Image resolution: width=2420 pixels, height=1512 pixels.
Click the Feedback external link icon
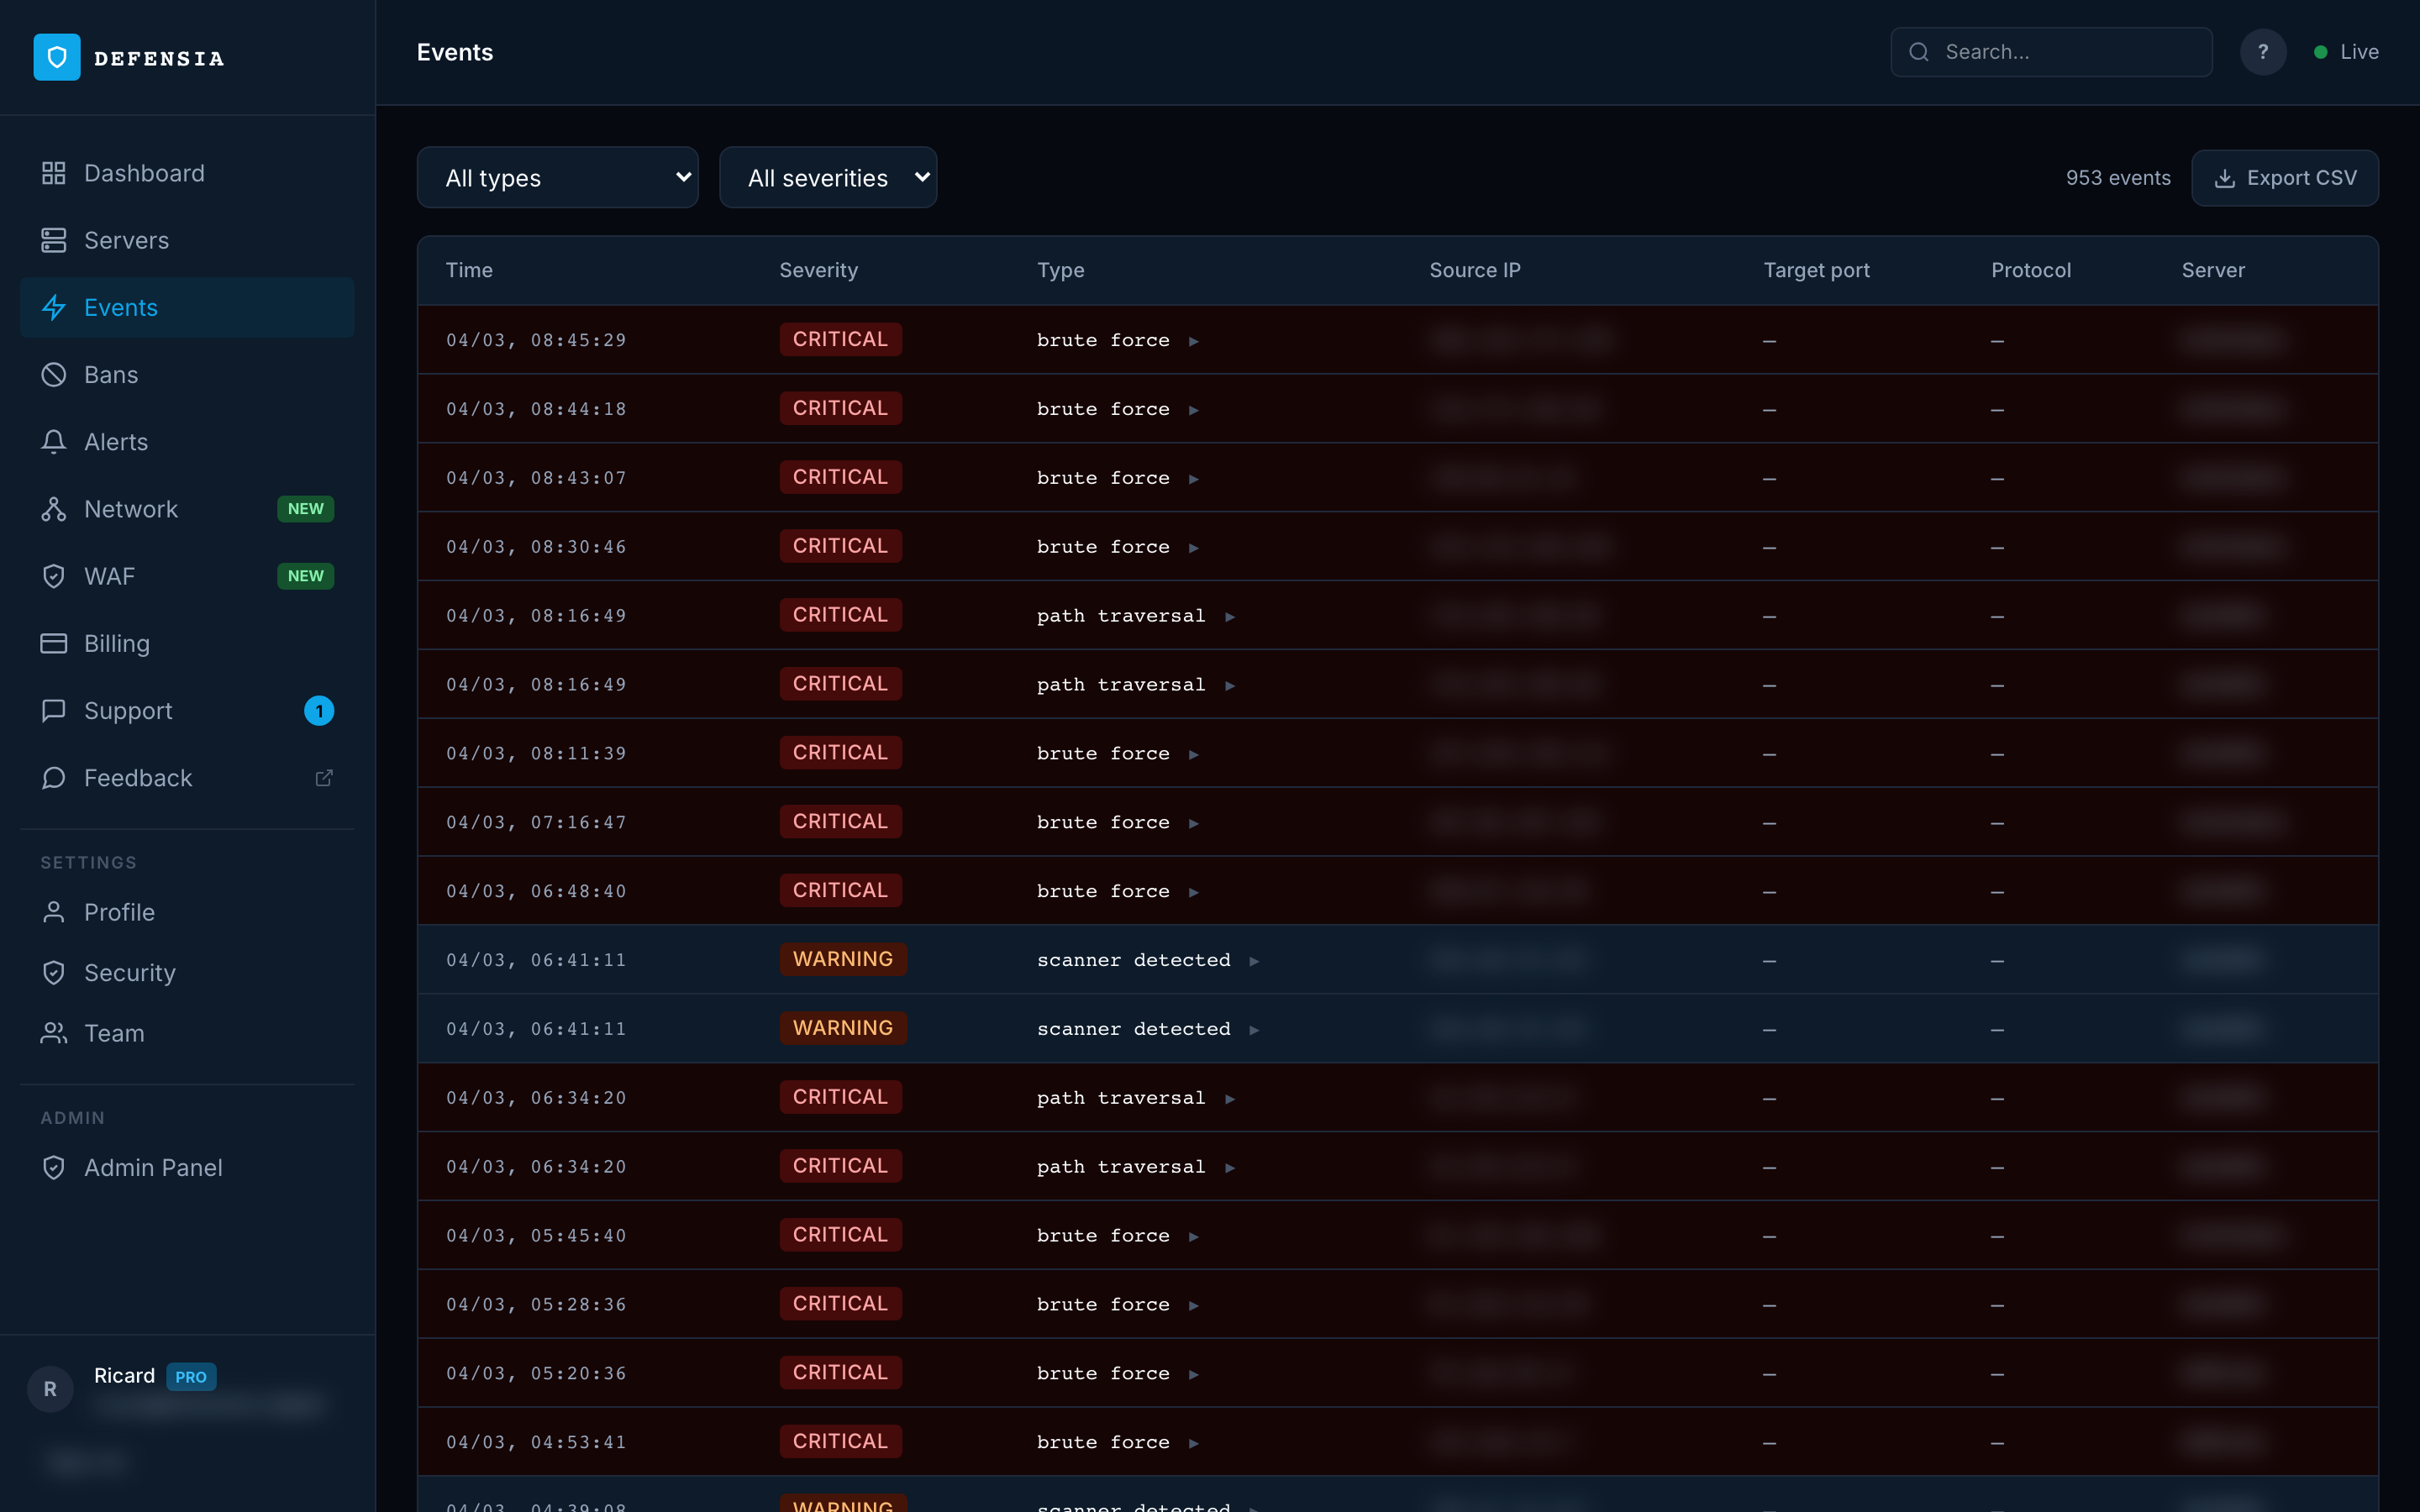324,778
